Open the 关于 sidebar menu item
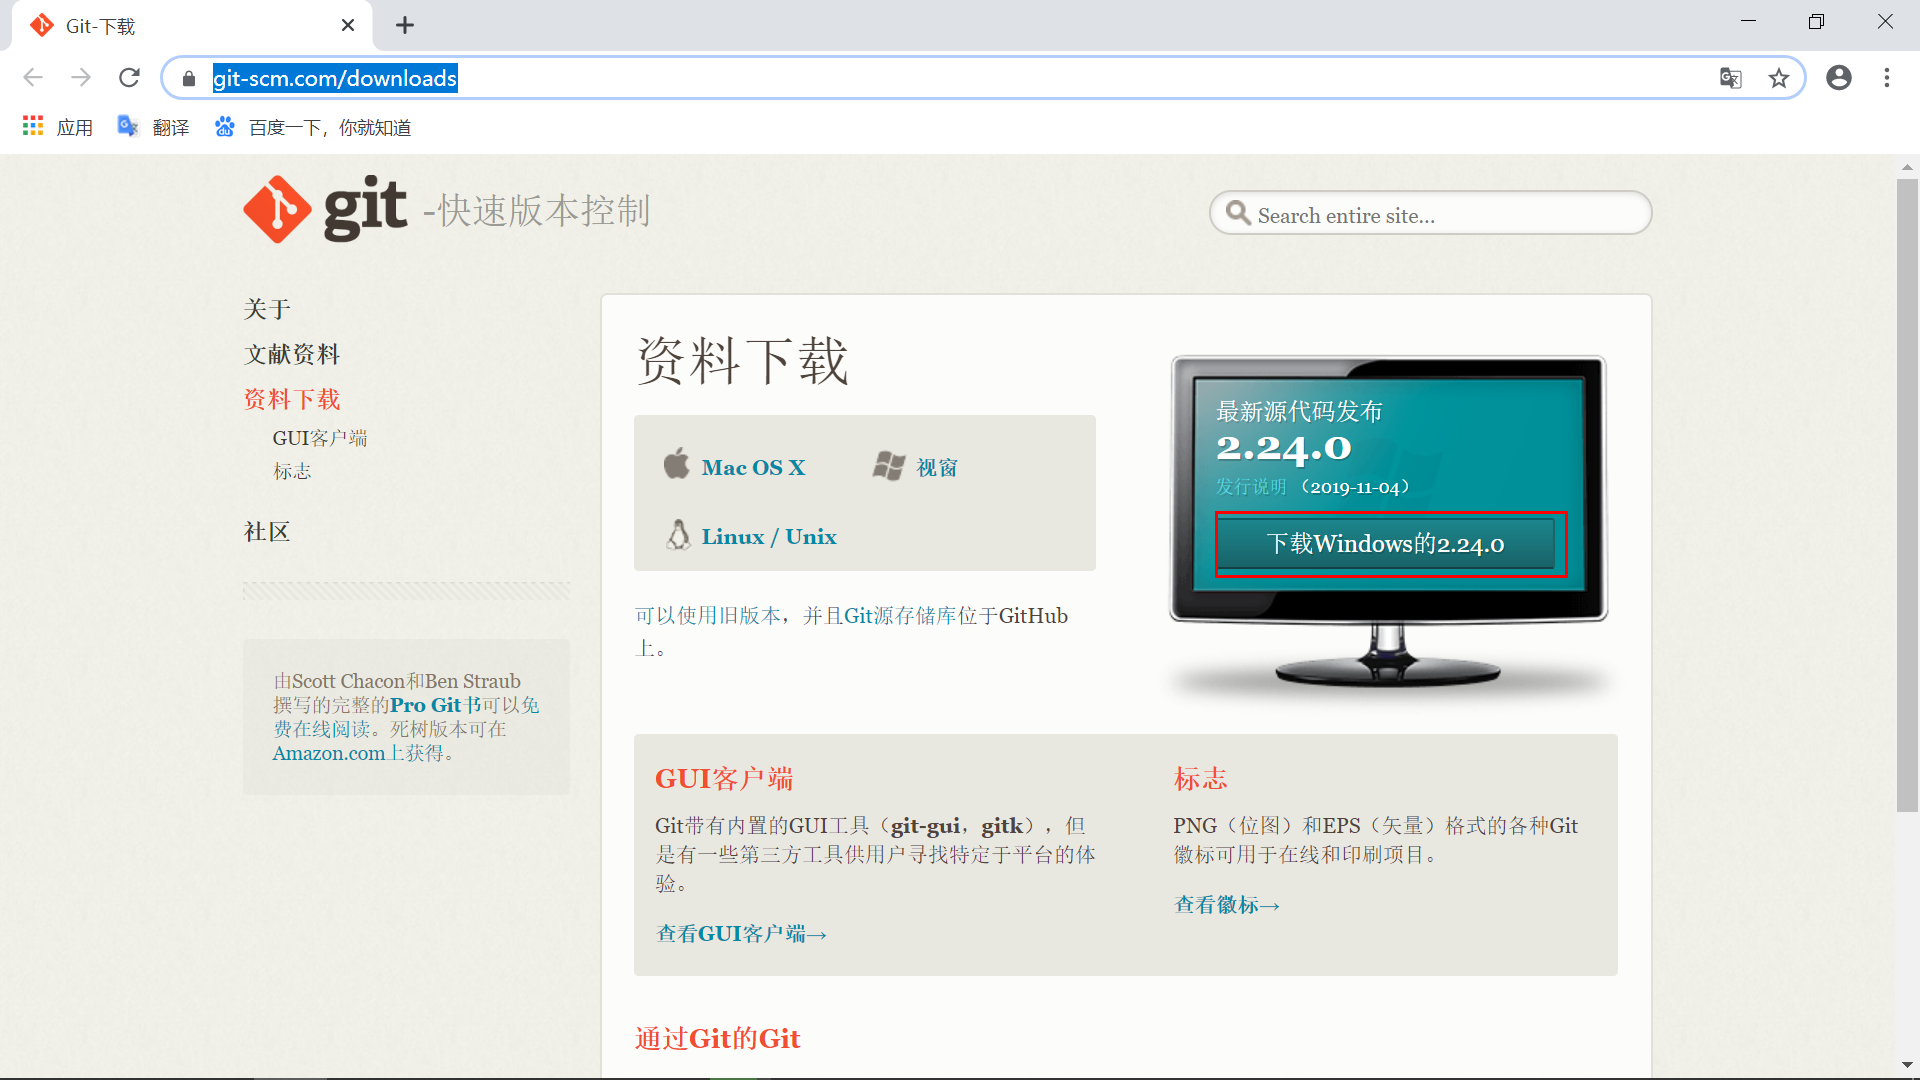The width and height of the screenshot is (1920, 1080). coord(266,309)
